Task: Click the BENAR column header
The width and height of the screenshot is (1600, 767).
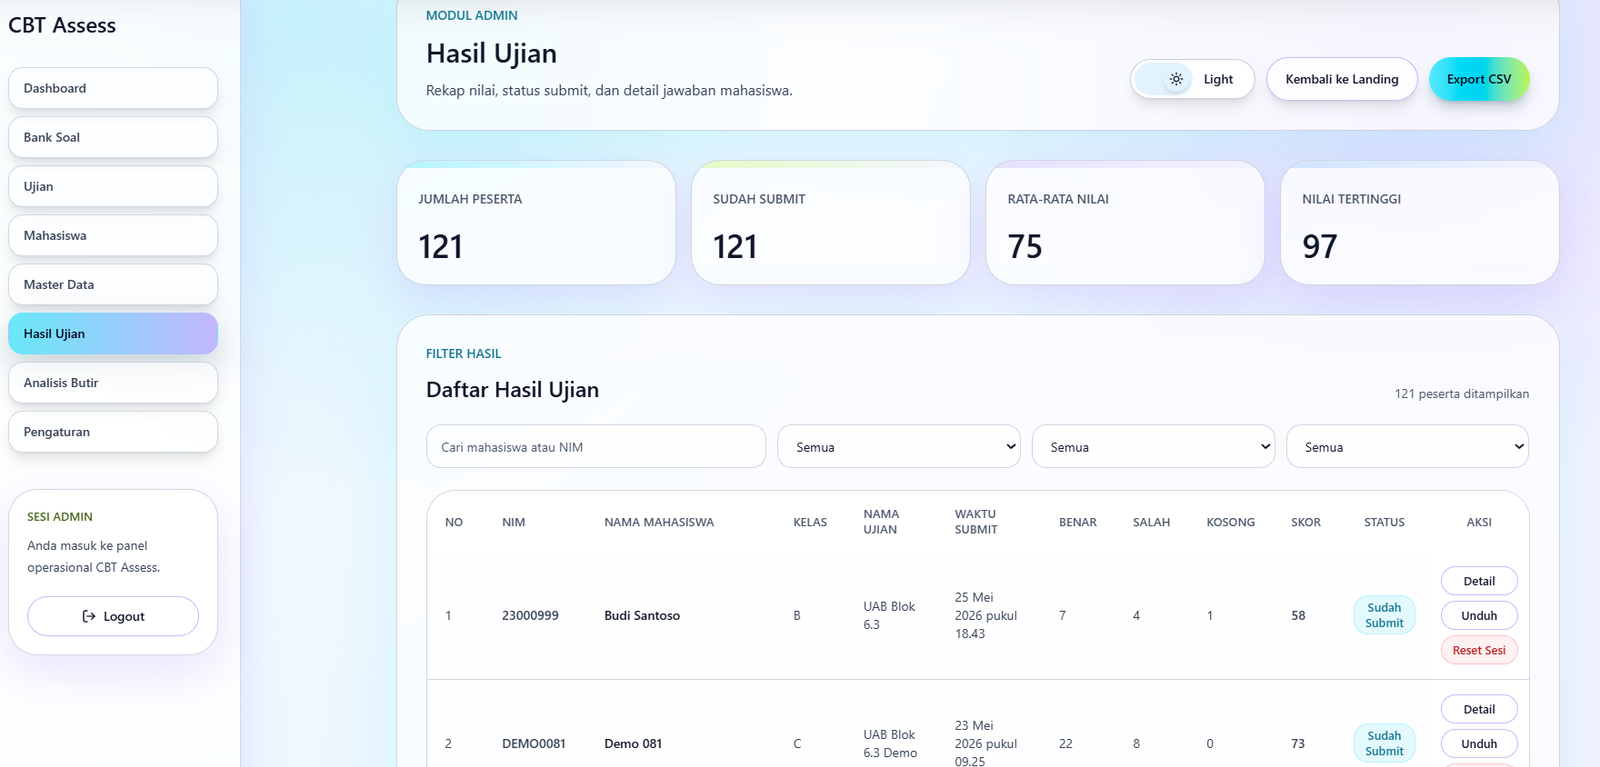Action: tap(1078, 522)
